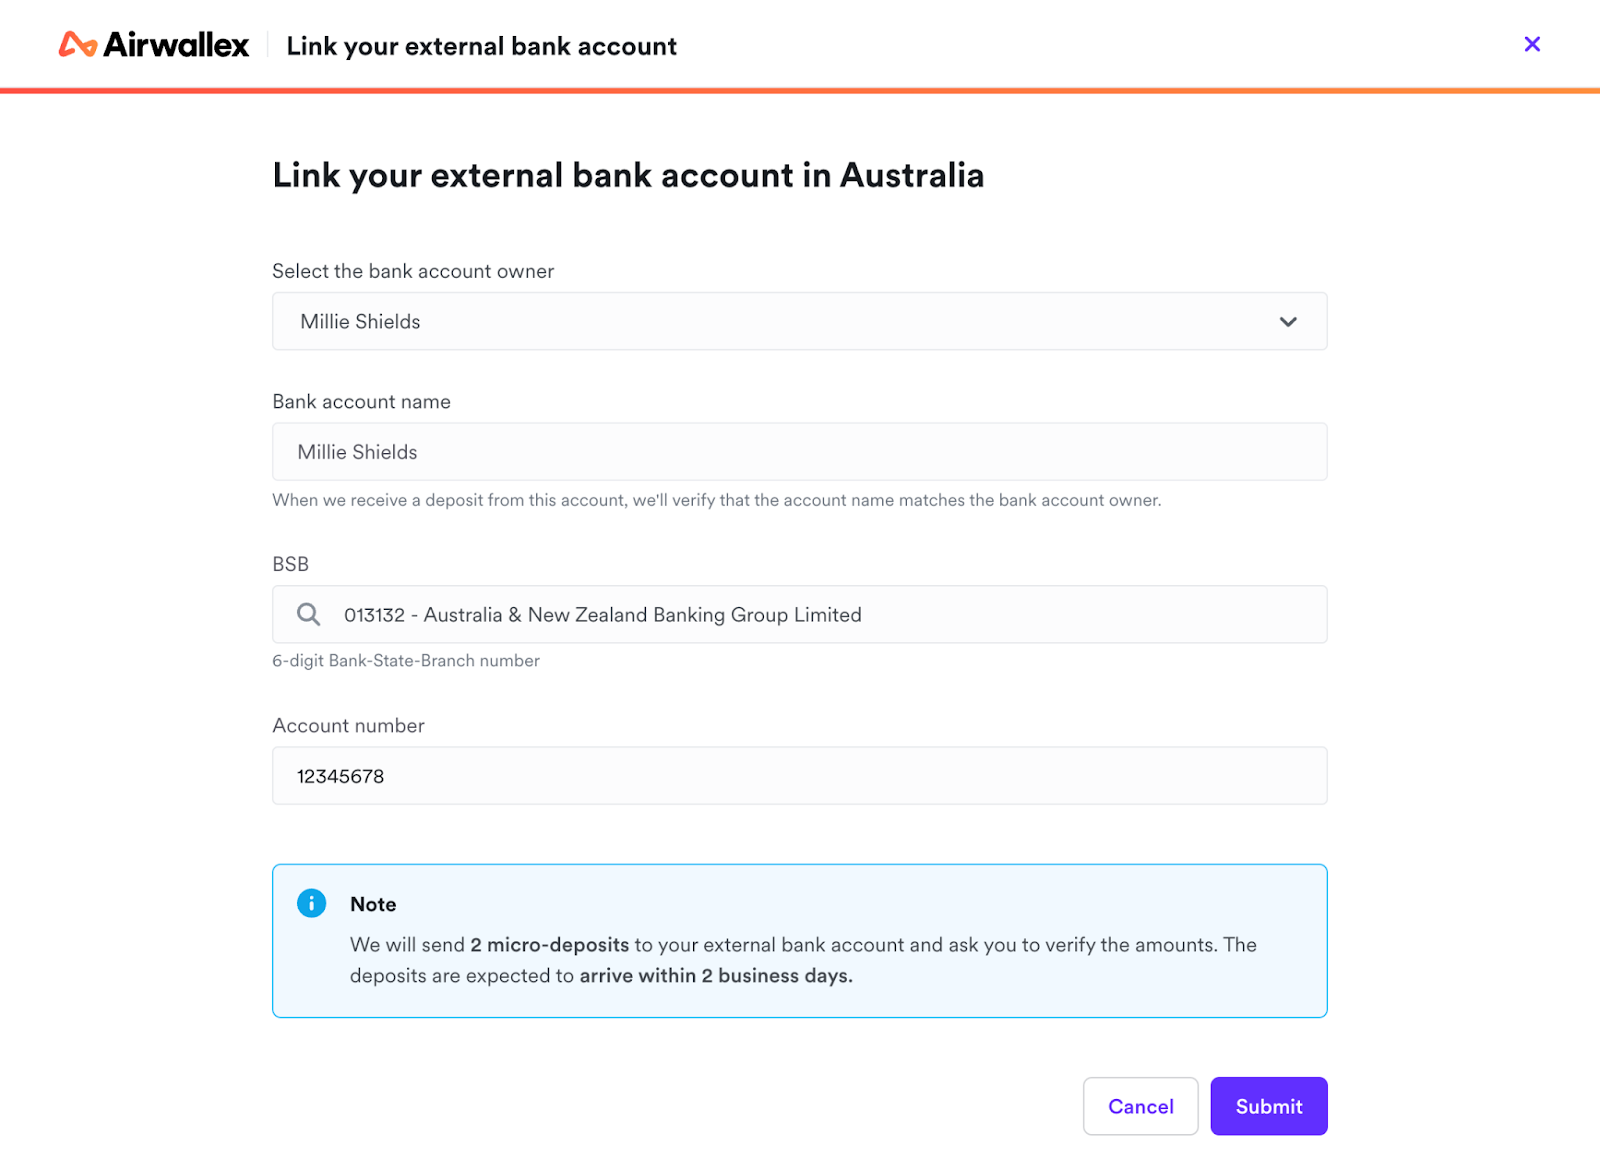1600x1170 pixels.
Task: Click the BSB search magnifier icon
Action: coord(309,614)
